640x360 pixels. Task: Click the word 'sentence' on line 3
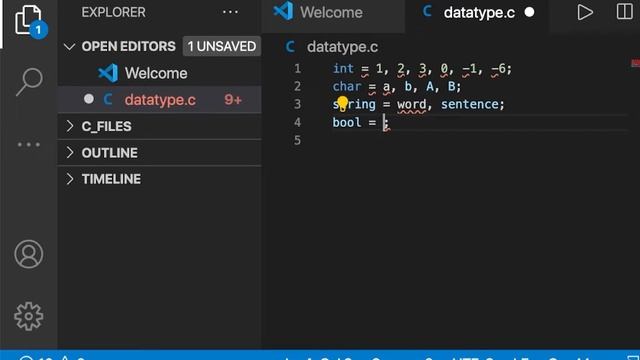(x=470, y=104)
